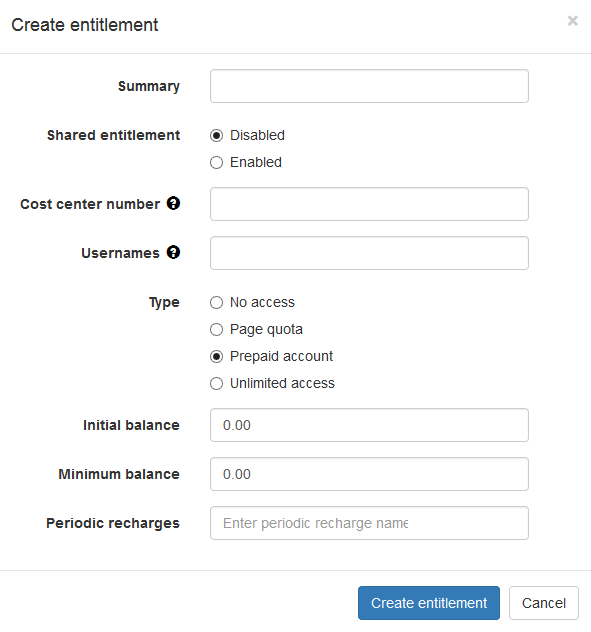Click the Initial balance field

click(369, 425)
